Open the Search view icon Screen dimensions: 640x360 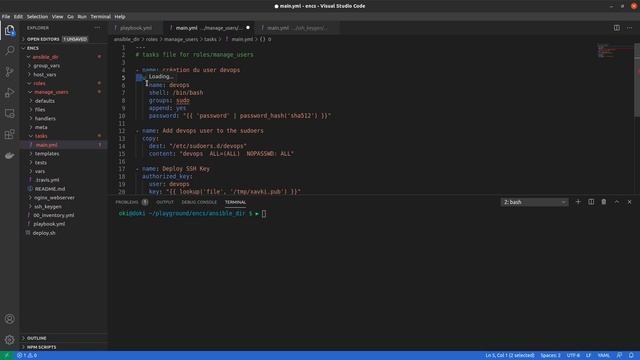[x=9, y=51]
